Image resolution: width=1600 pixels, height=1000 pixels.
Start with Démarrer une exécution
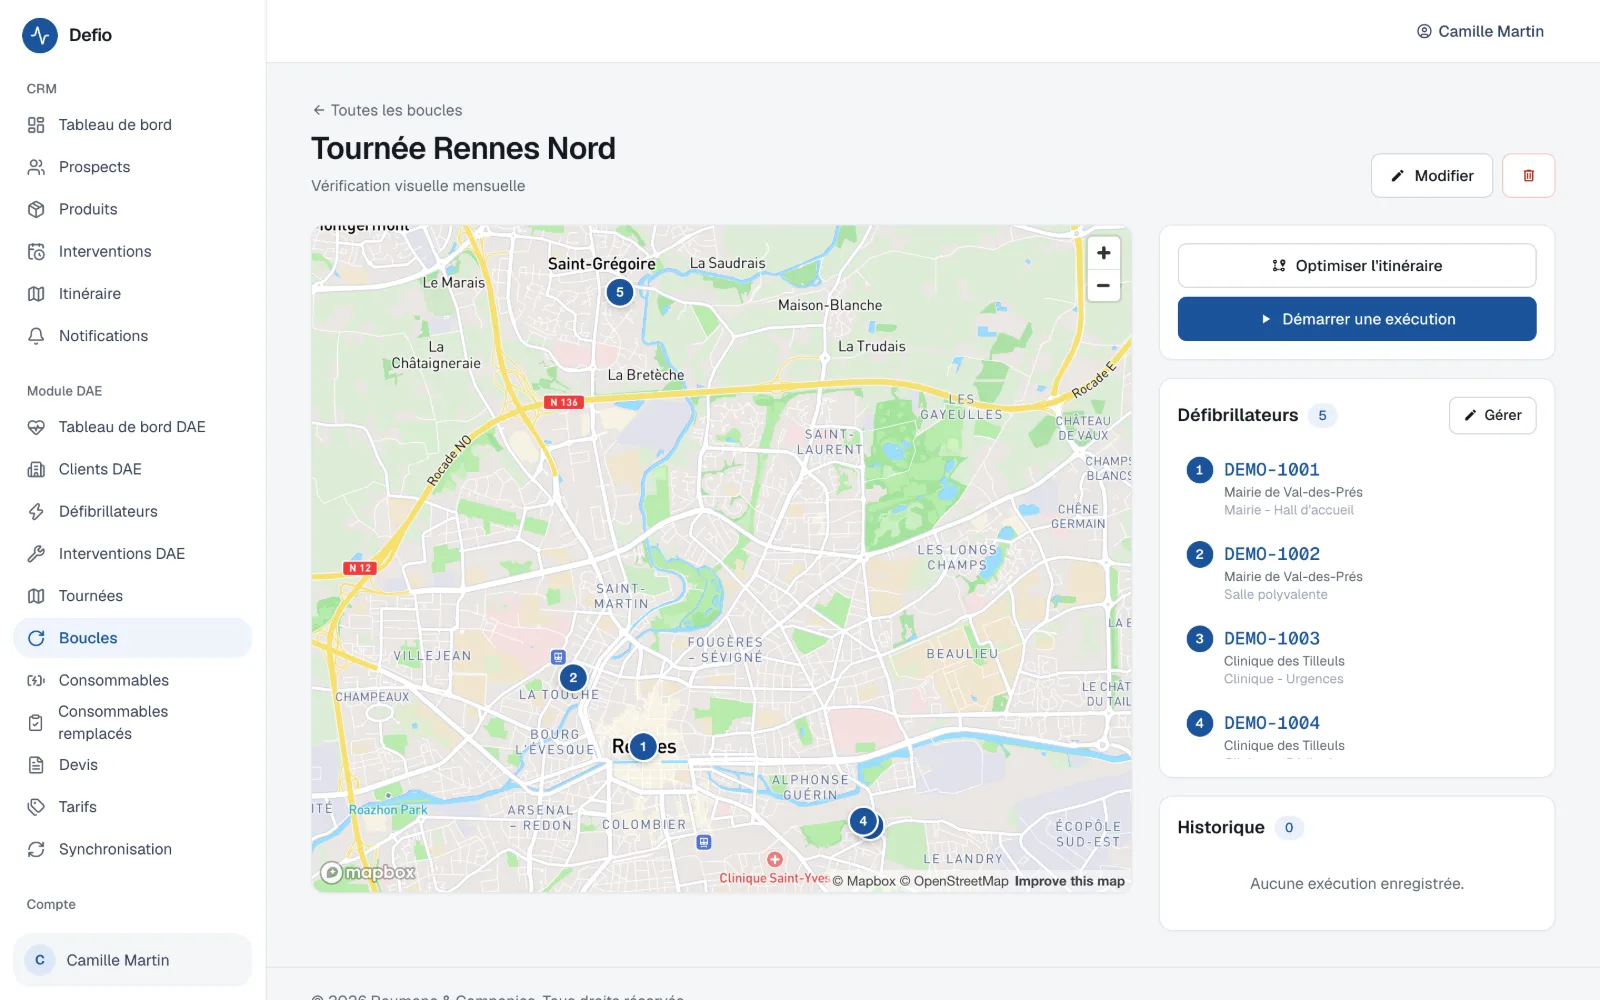pos(1356,319)
